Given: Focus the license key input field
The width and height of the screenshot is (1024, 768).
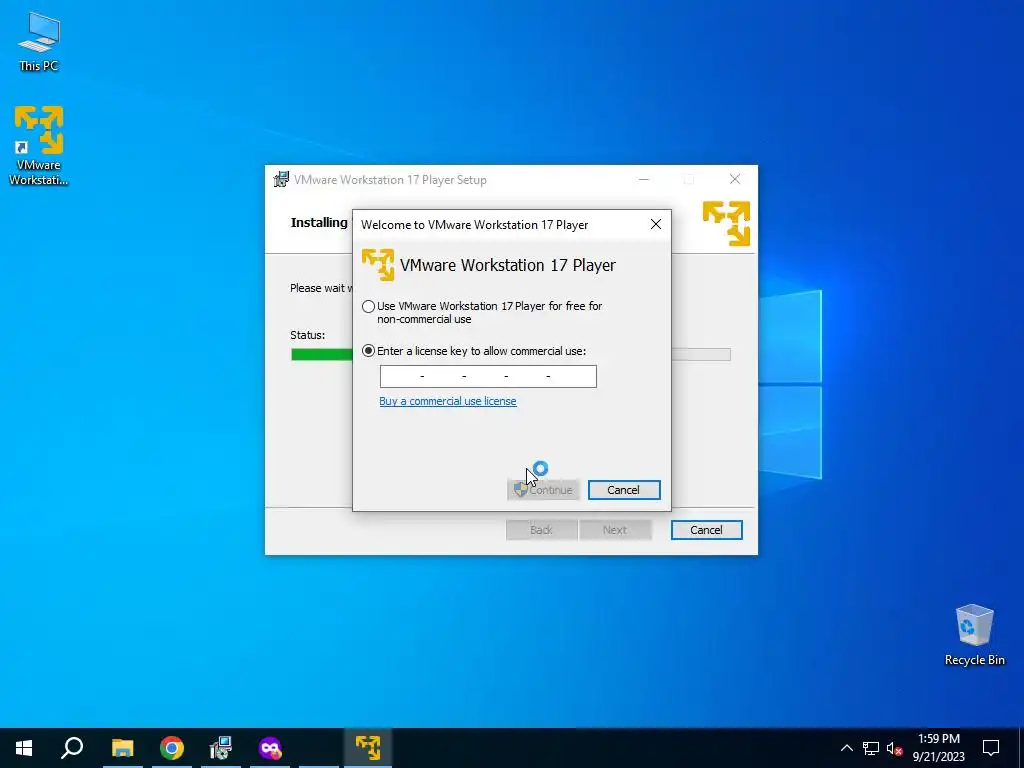Looking at the screenshot, I should [x=488, y=376].
